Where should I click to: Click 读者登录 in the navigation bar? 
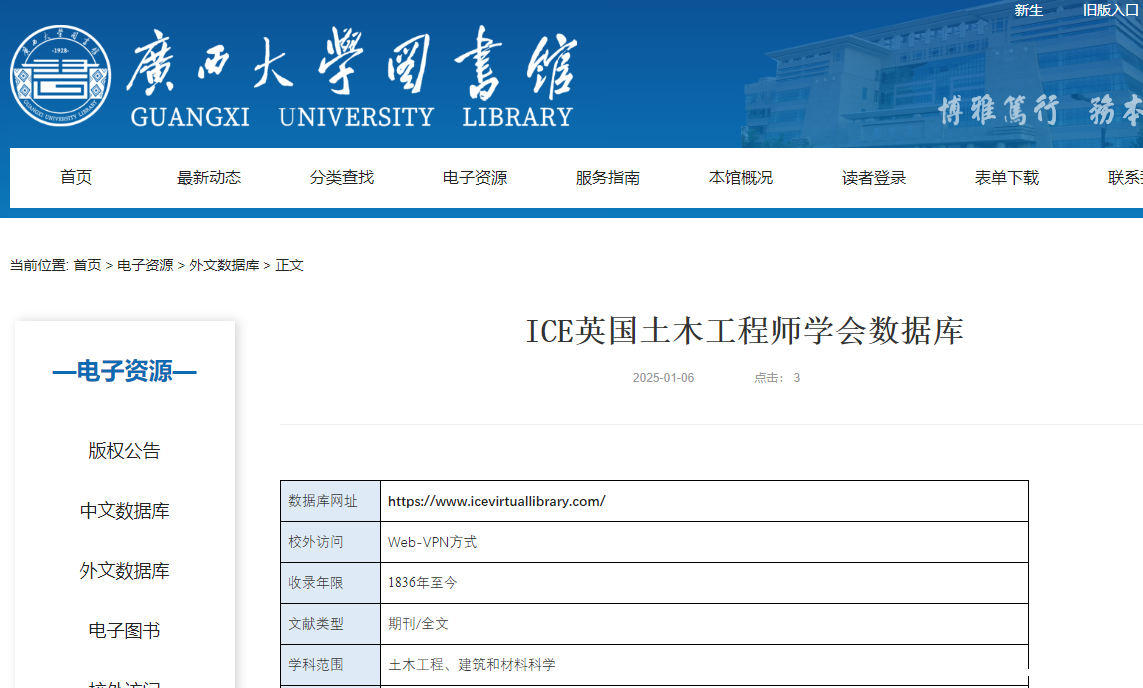click(x=874, y=178)
